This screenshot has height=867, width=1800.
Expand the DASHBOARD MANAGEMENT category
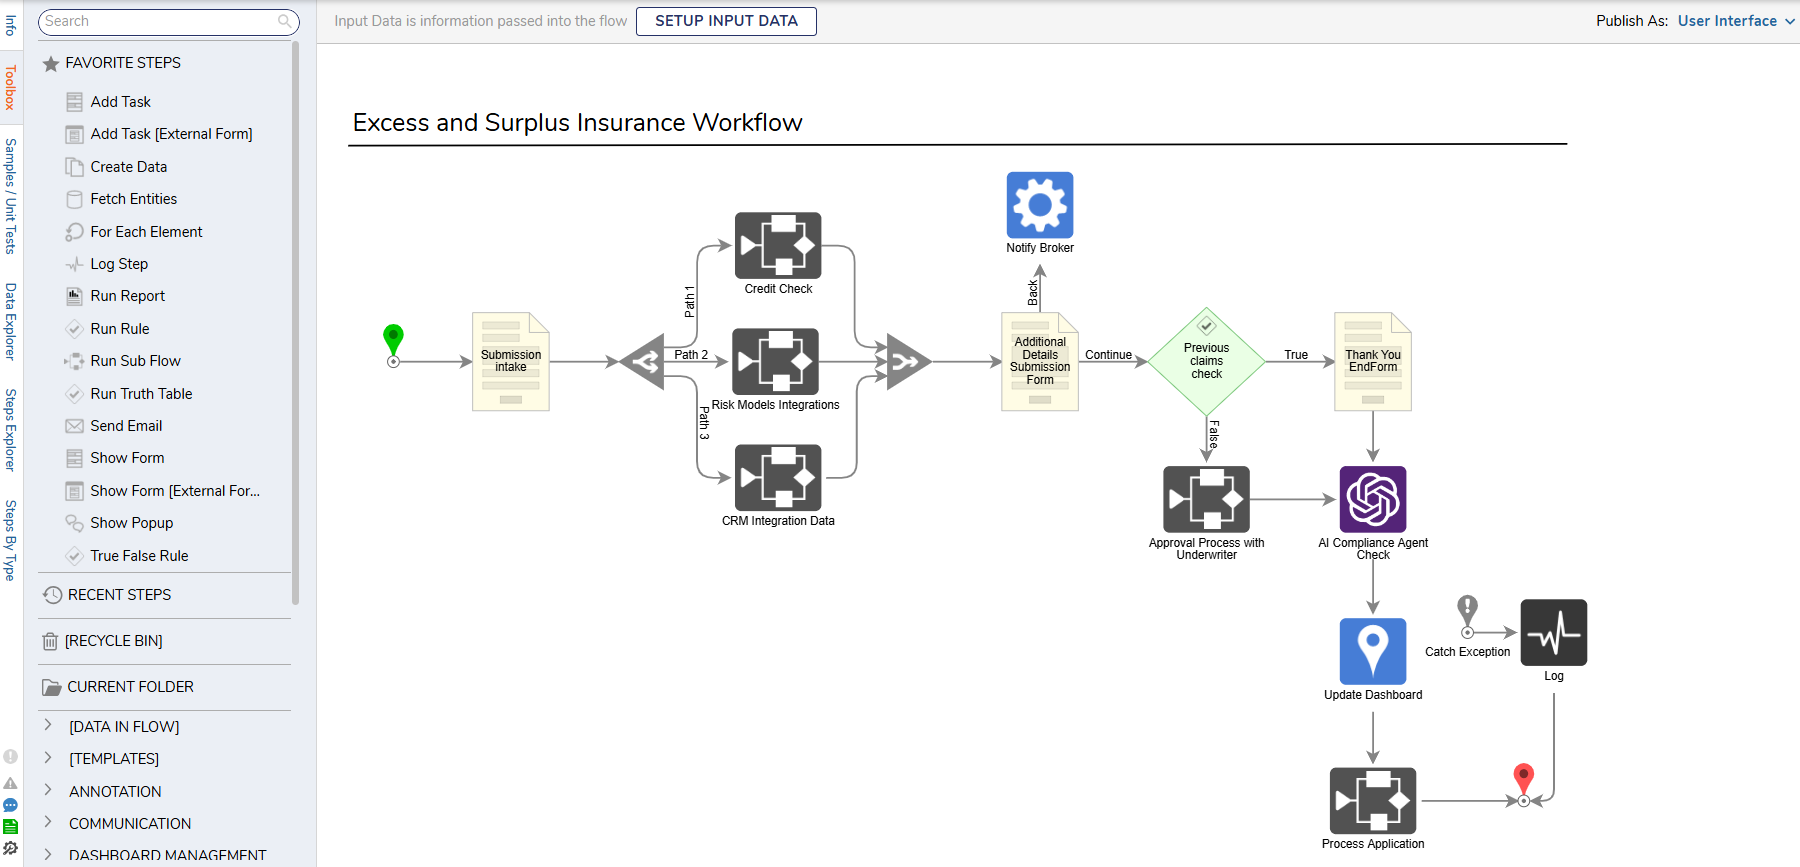[x=48, y=855]
